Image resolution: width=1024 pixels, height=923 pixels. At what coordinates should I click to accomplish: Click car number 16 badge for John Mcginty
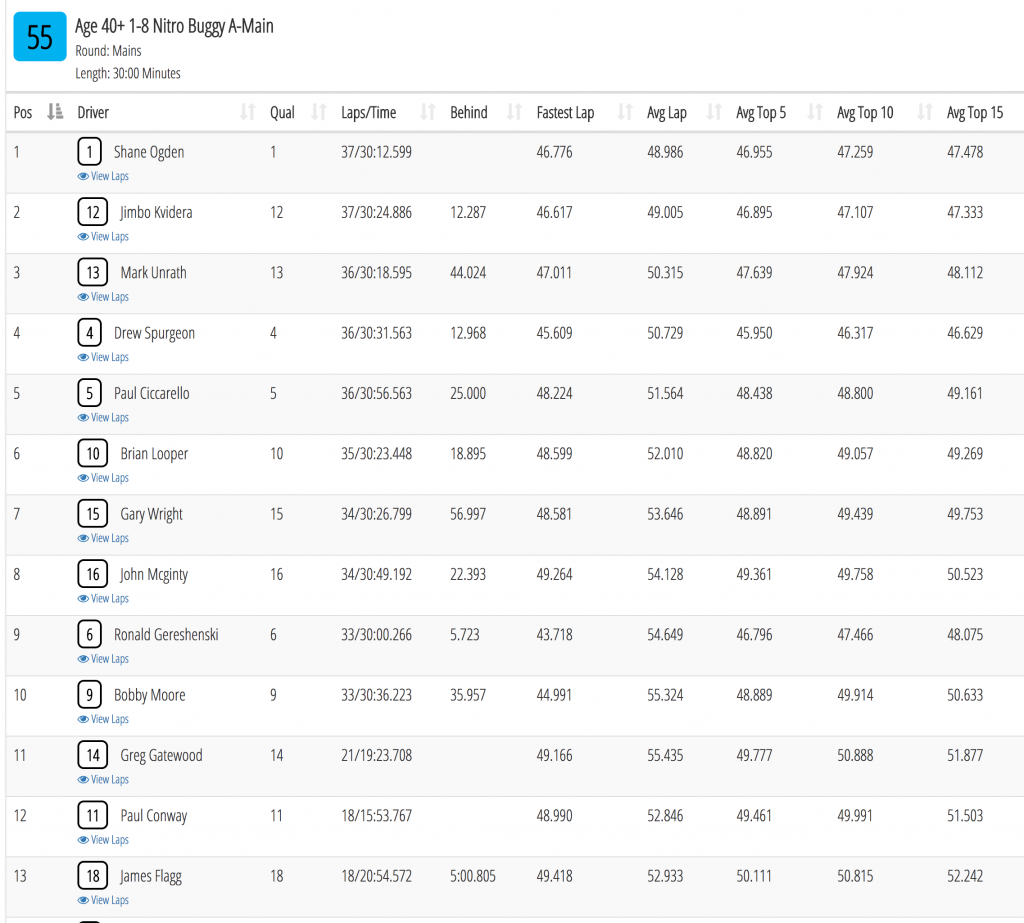pos(93,574)
